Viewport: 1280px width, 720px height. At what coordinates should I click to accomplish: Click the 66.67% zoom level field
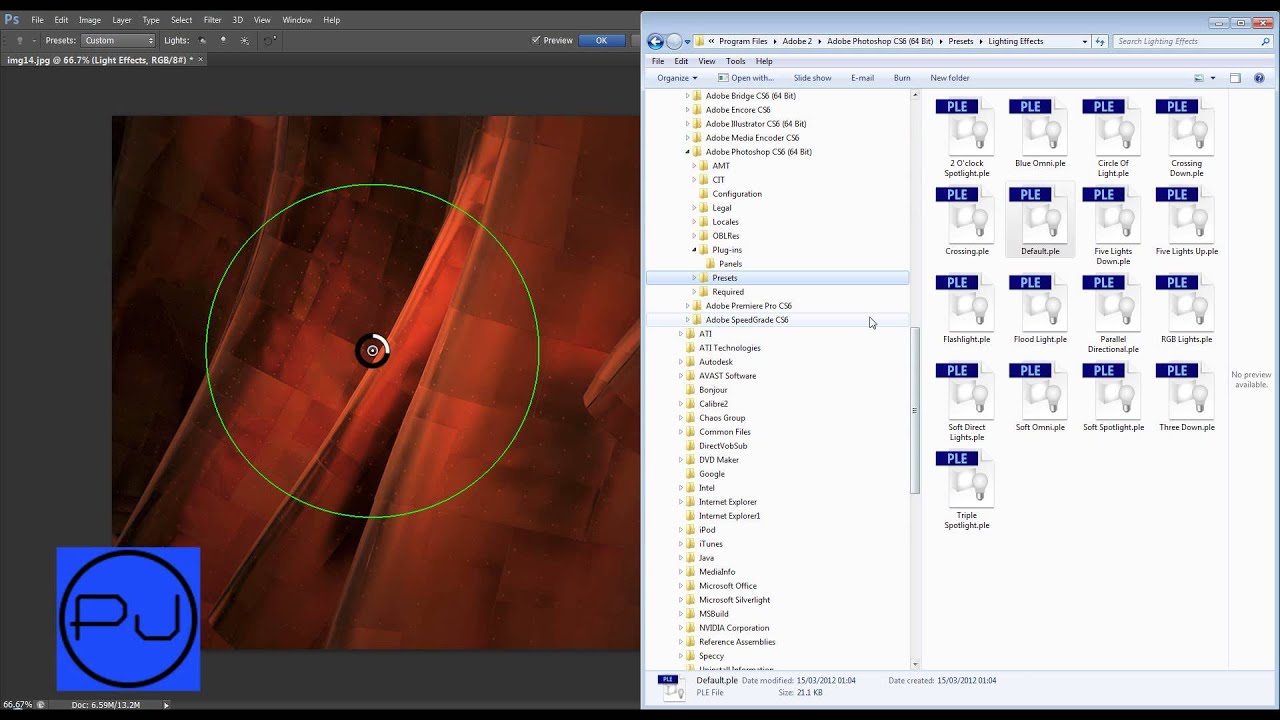[17, 705]
